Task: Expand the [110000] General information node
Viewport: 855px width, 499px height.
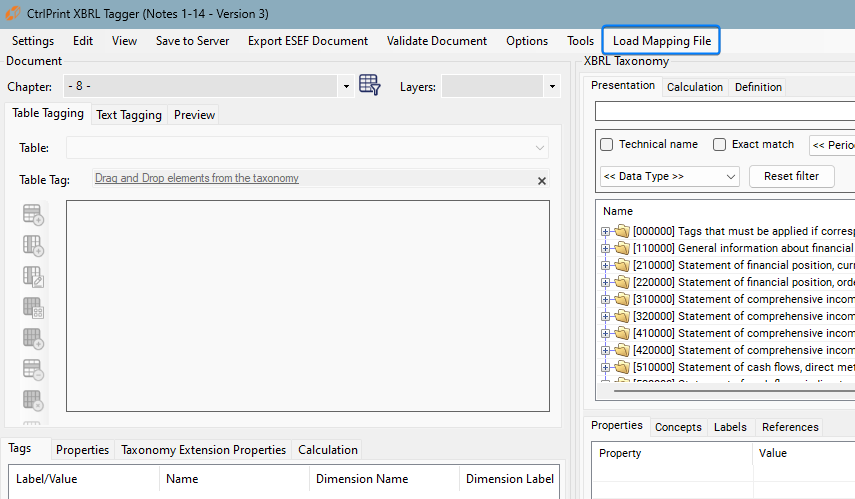Action: click(x=605, y=248)
